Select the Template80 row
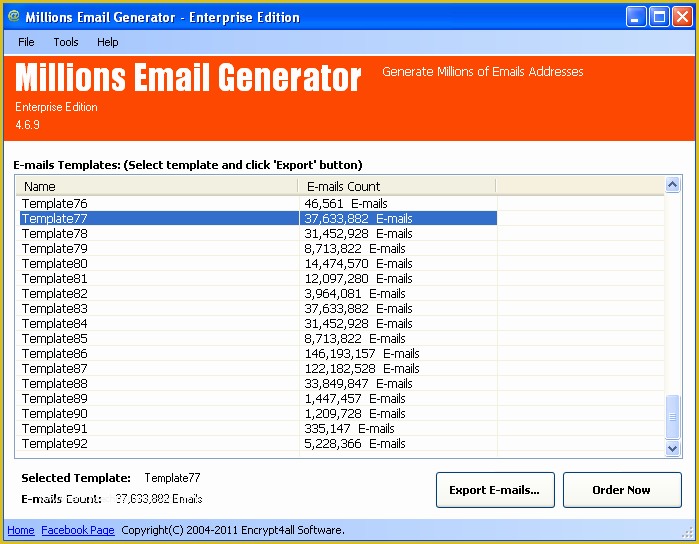The image size is (699, 544). (259, 264)
